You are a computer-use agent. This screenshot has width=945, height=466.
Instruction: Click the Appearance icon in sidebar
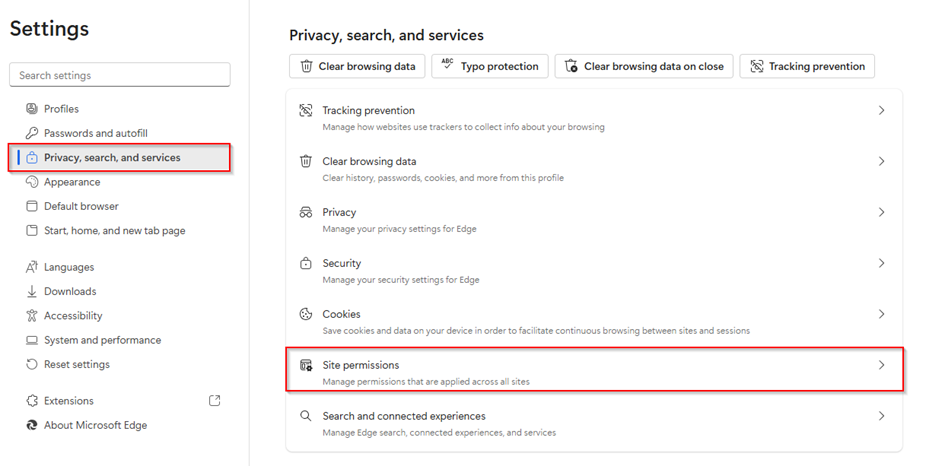click(32, 182)
